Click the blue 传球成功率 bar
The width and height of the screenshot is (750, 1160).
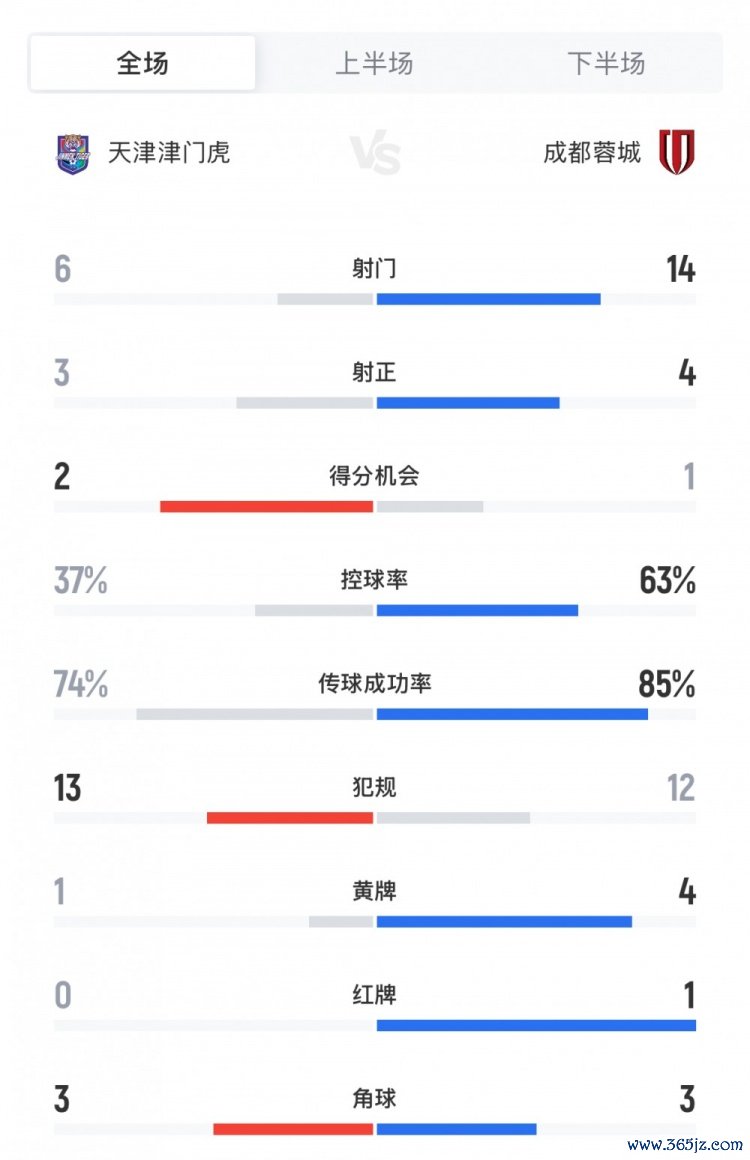pyautogui.click(x=512, y=714)
